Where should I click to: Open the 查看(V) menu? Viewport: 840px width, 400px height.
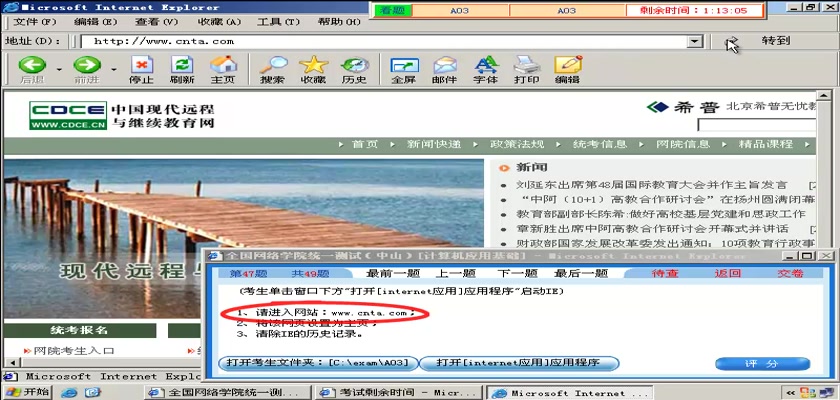(156, 22)
